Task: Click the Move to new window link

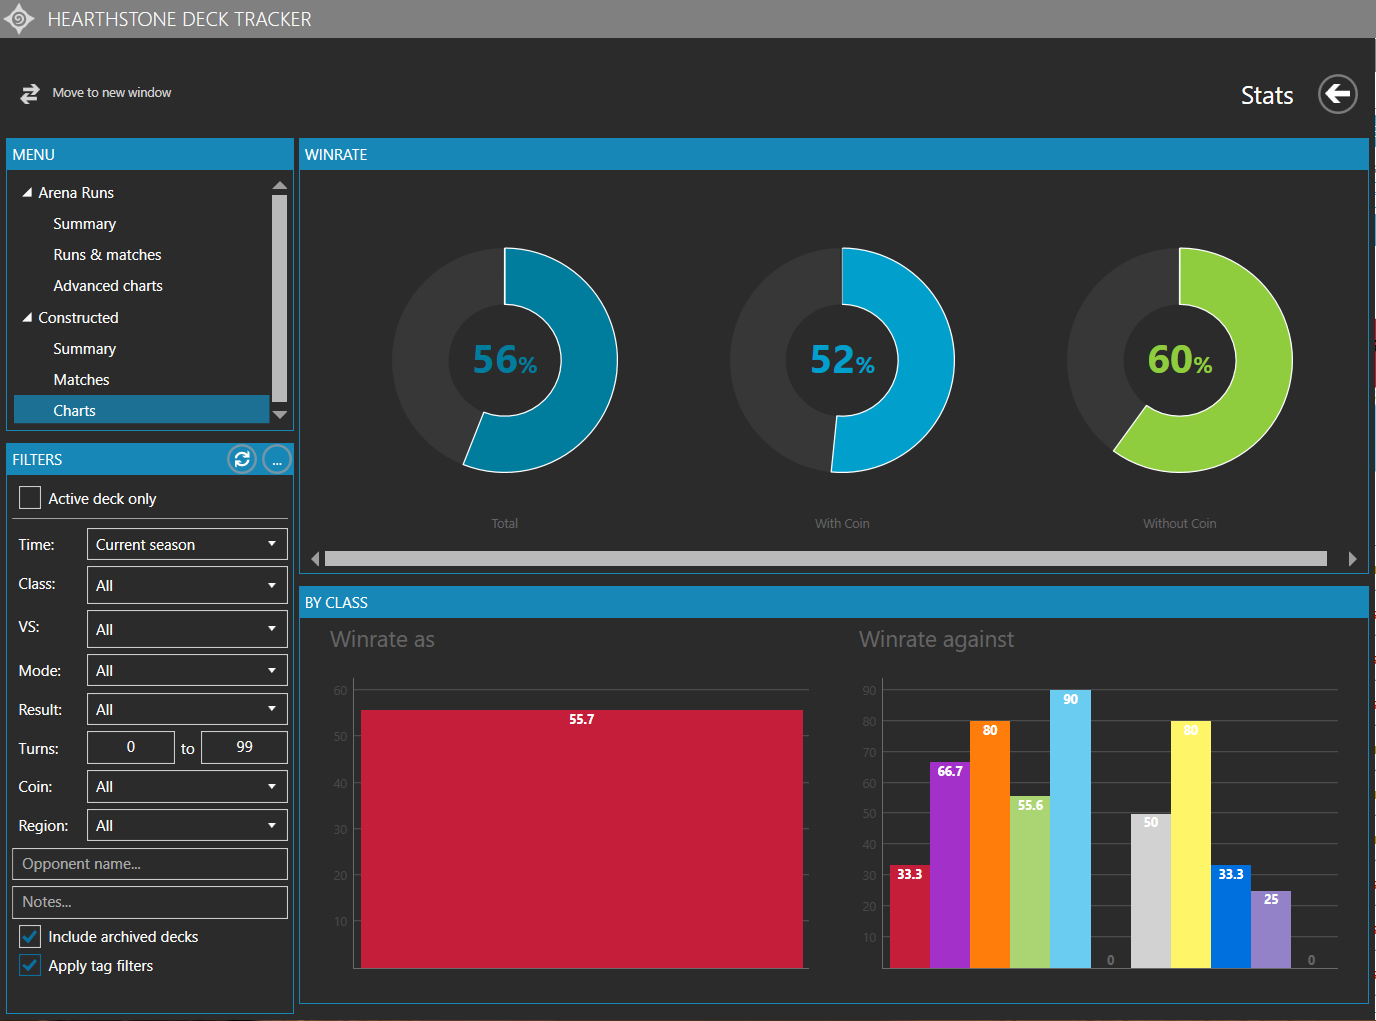Action: point(112,93)
